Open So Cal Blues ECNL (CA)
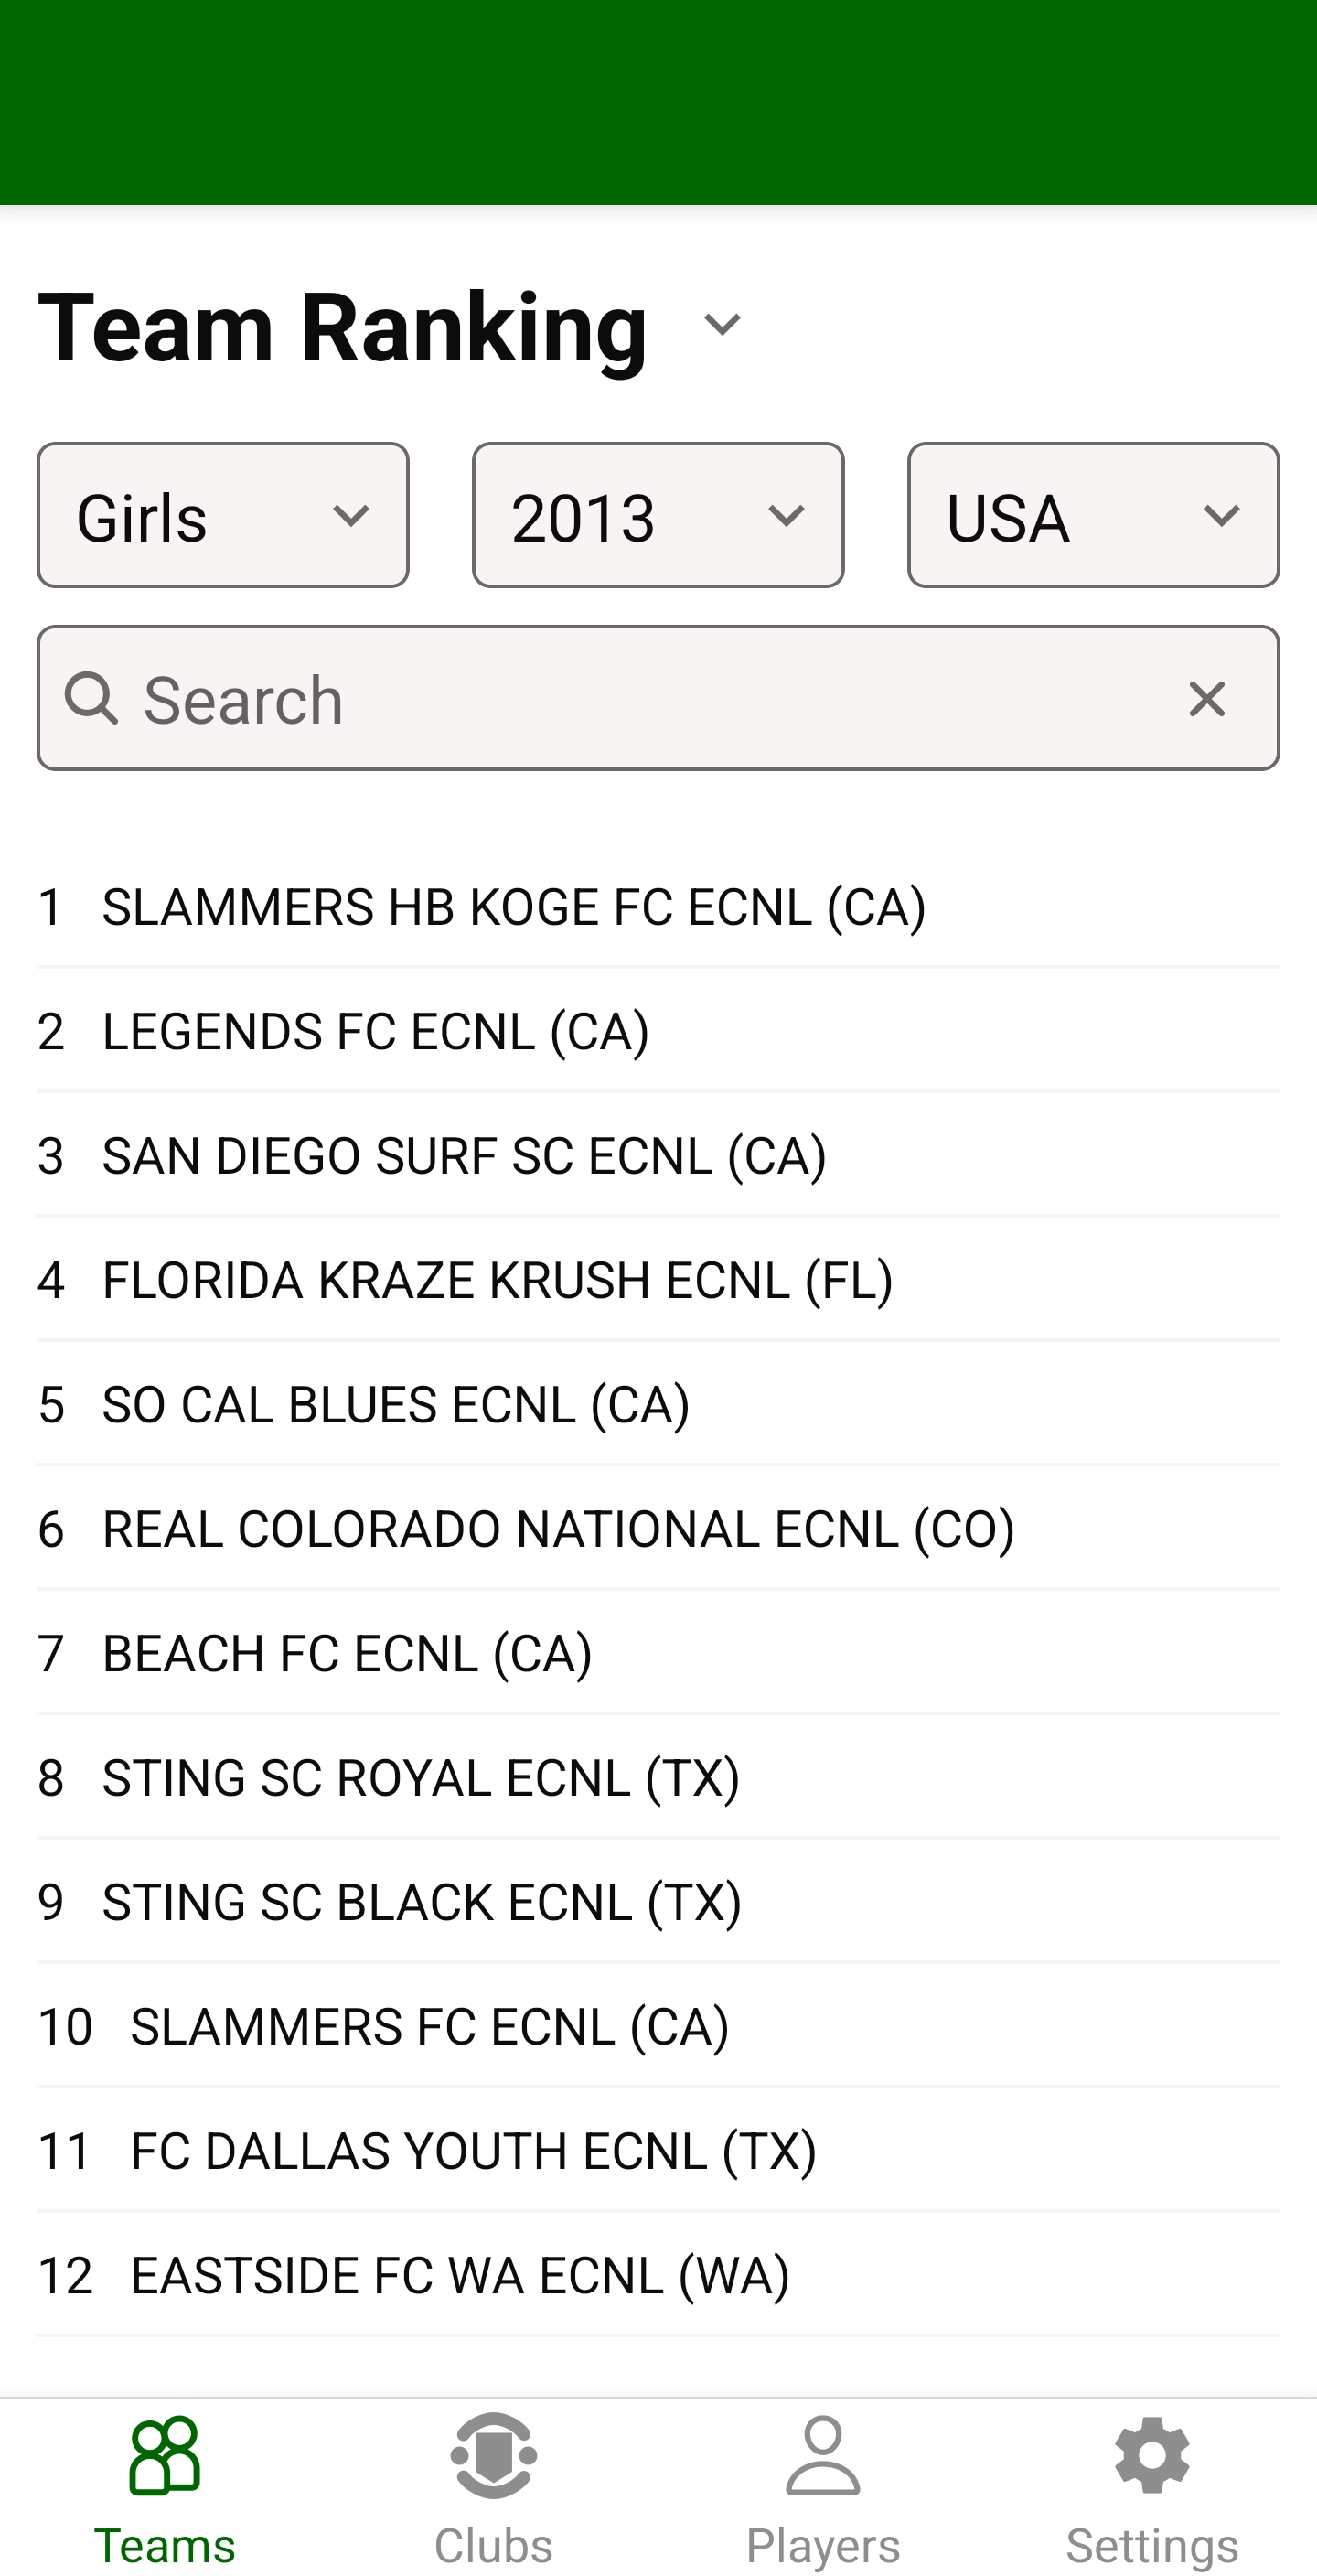The width and height of the screenshot is (1317, 2576). tap(396, 1404)
